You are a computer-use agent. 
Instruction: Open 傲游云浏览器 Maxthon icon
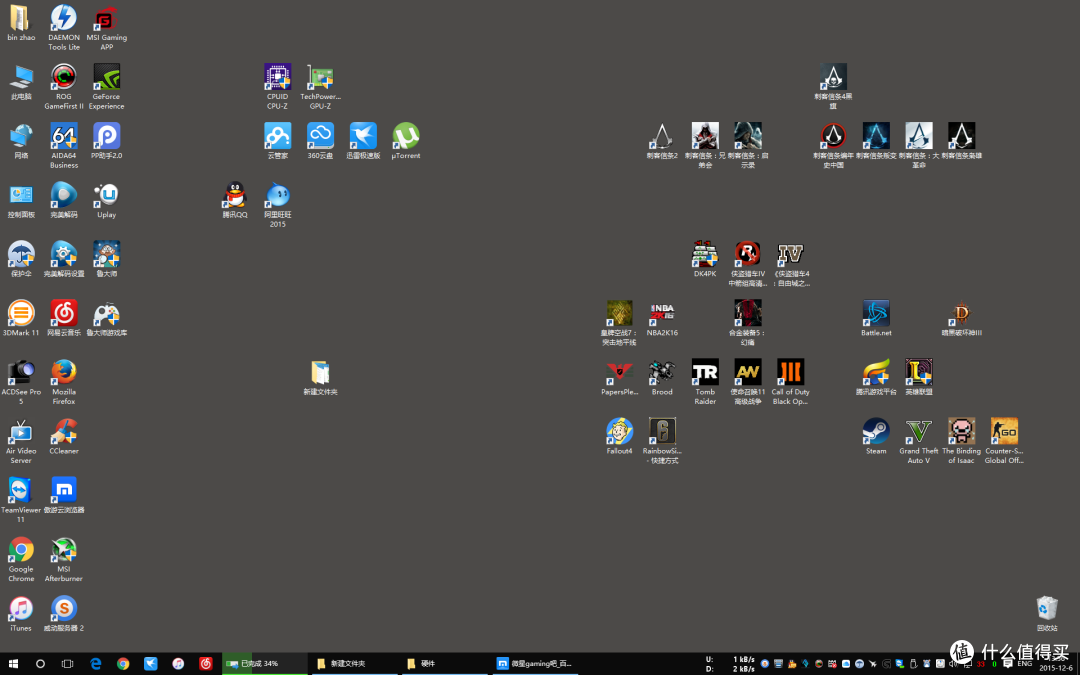tap(63, 496)
